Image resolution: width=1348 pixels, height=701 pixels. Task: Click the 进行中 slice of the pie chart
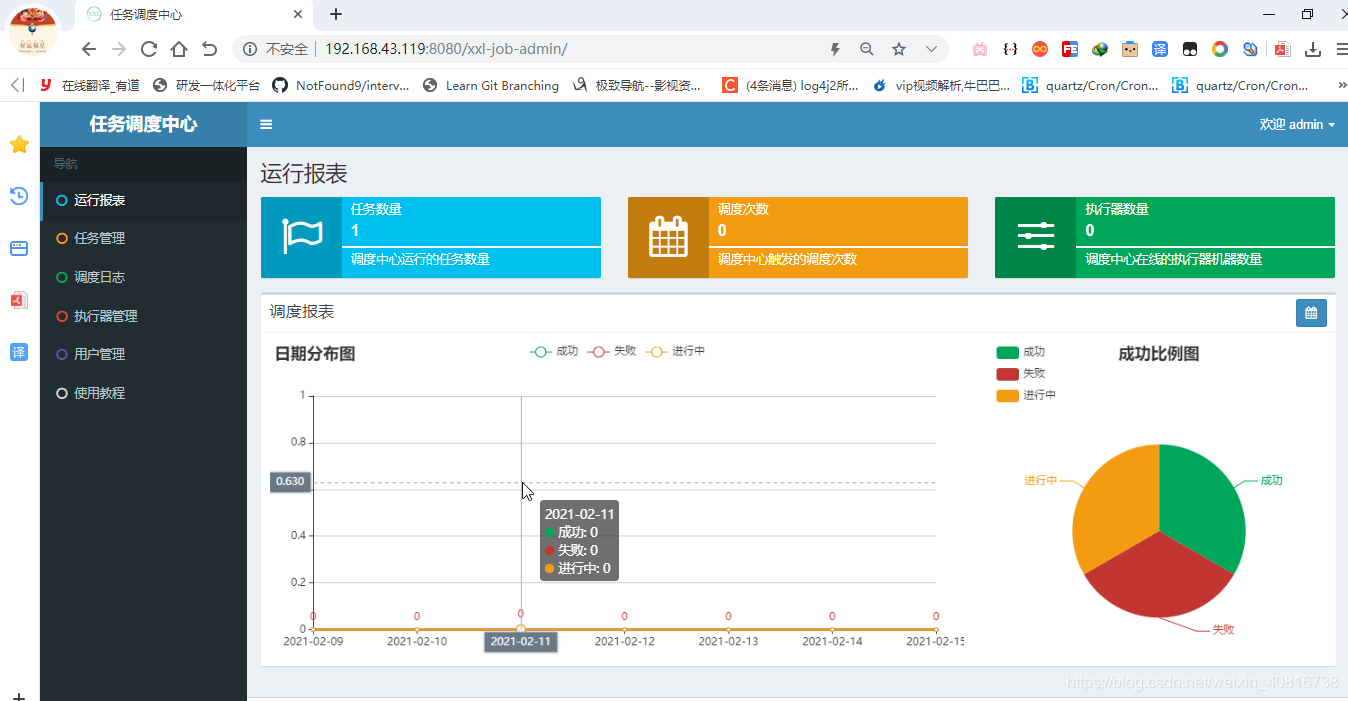click(x=1115, y=510)
